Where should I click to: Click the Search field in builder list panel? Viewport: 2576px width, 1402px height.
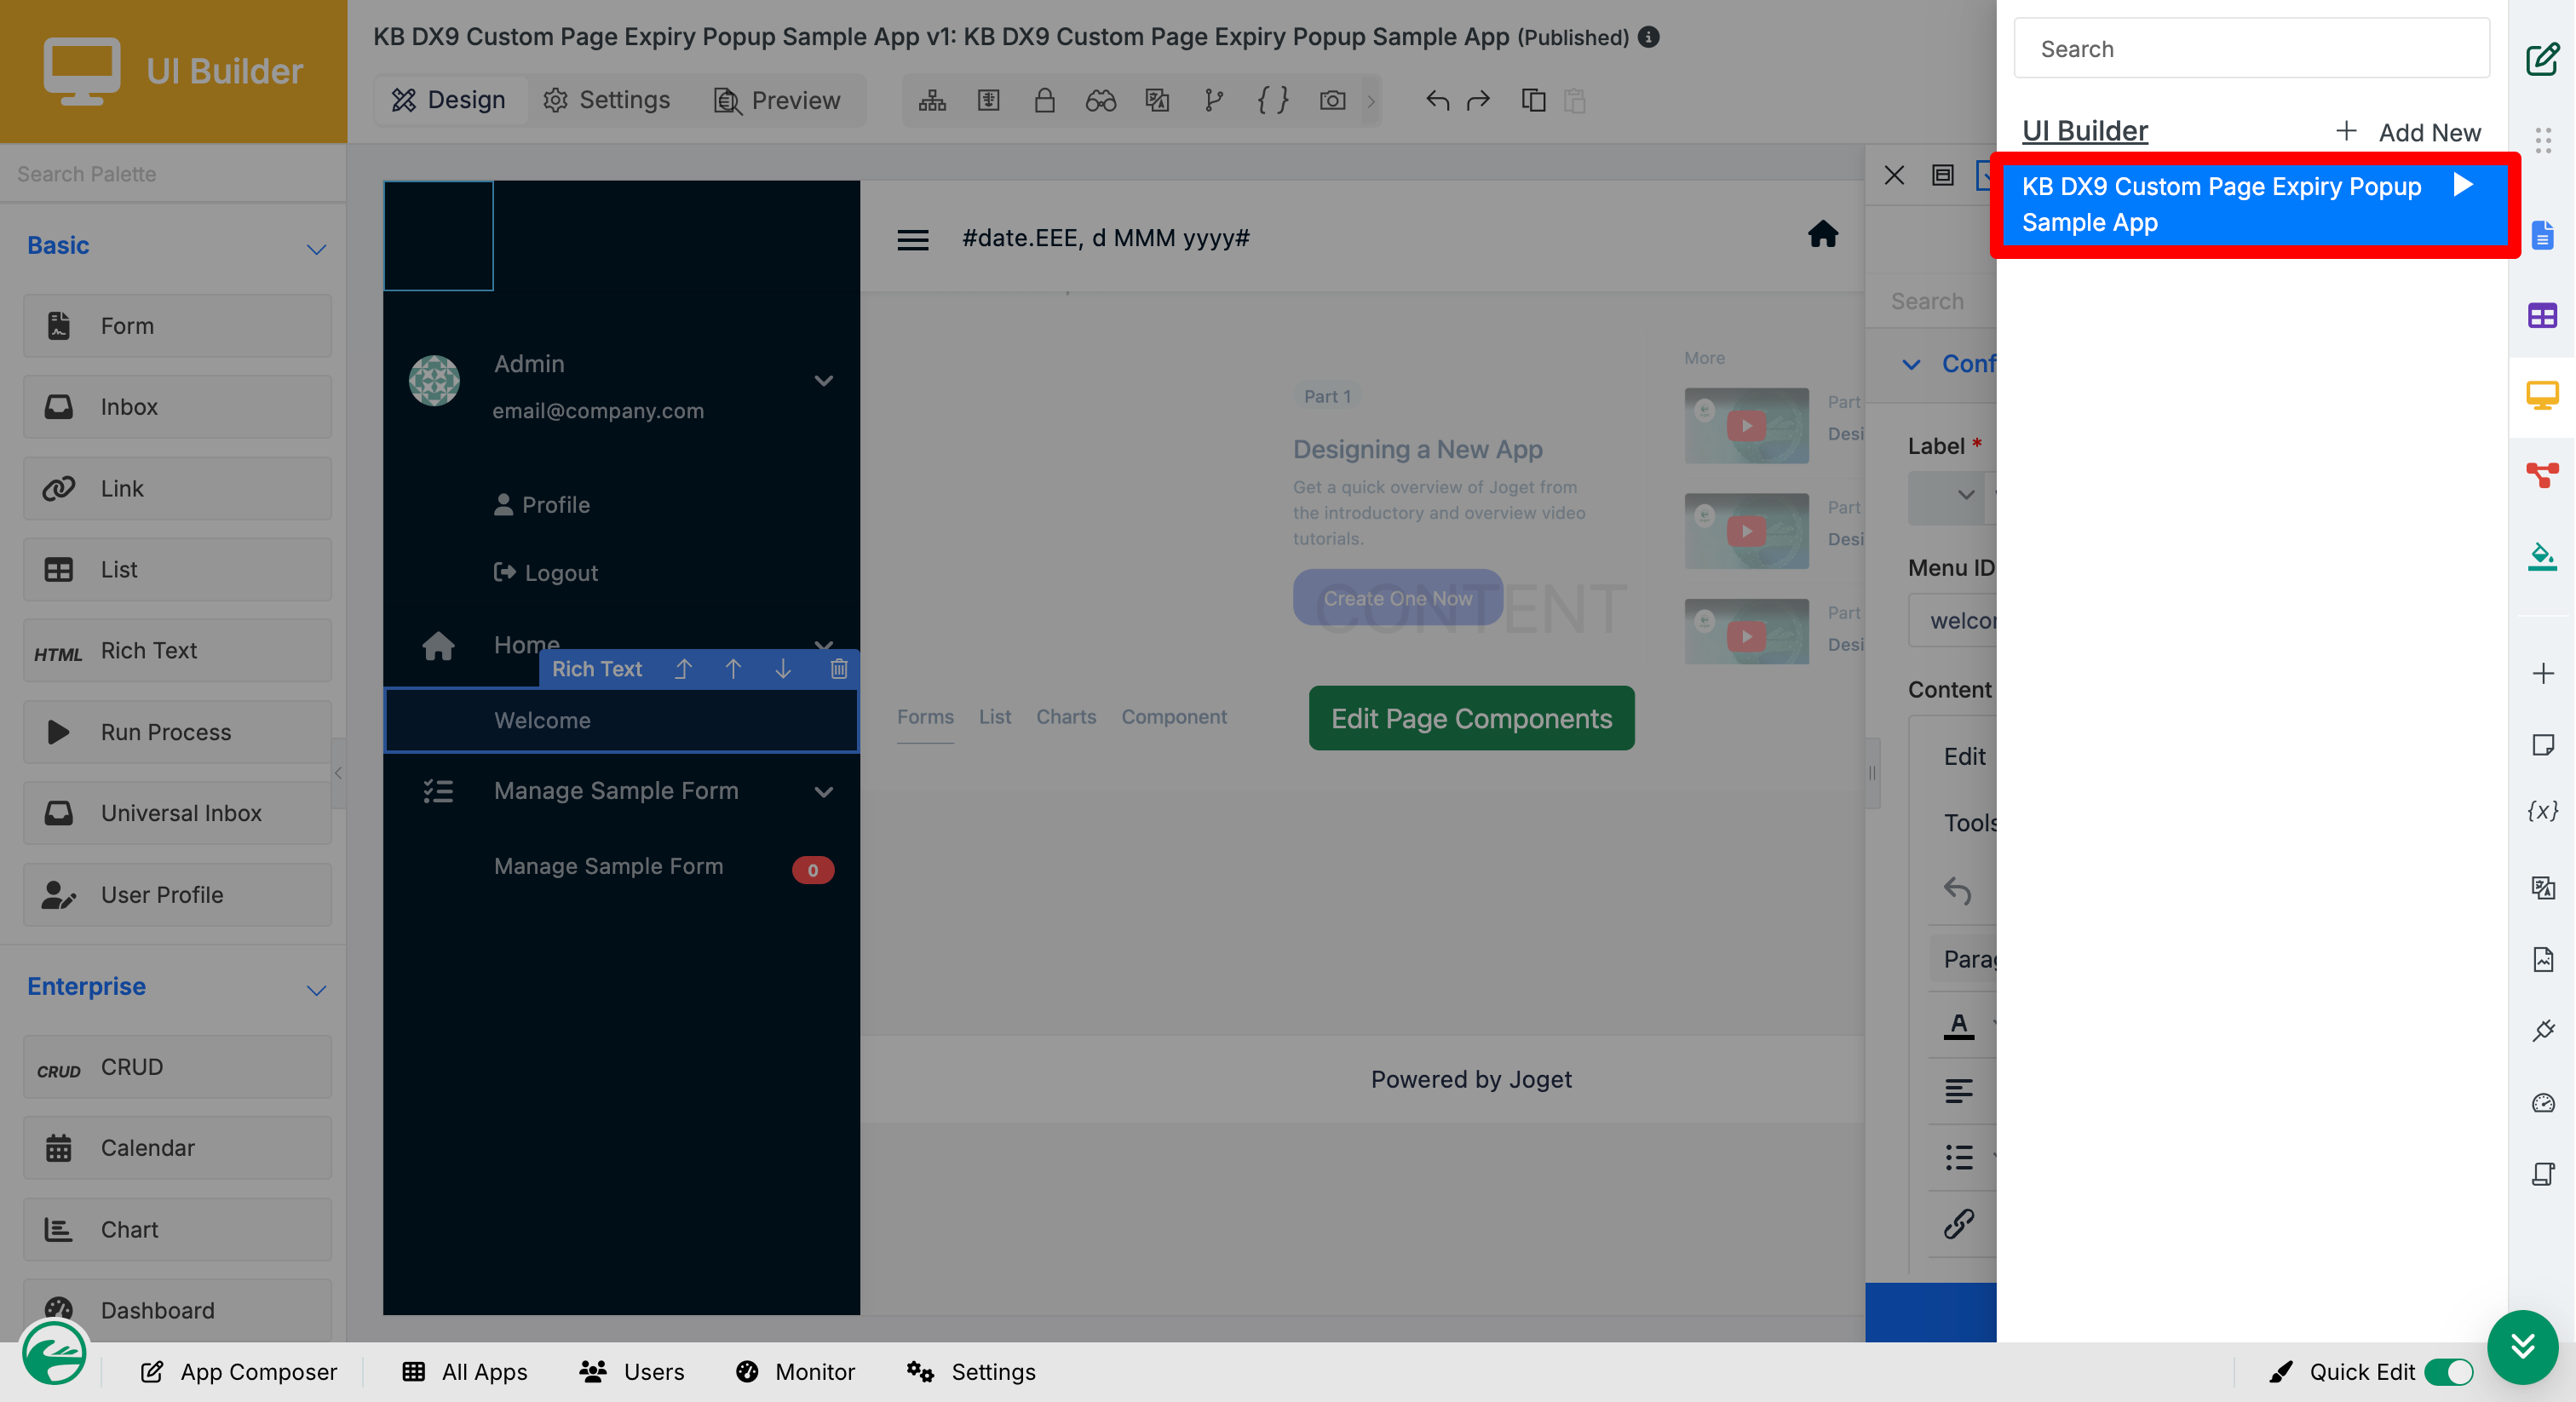click(2251, 48)
